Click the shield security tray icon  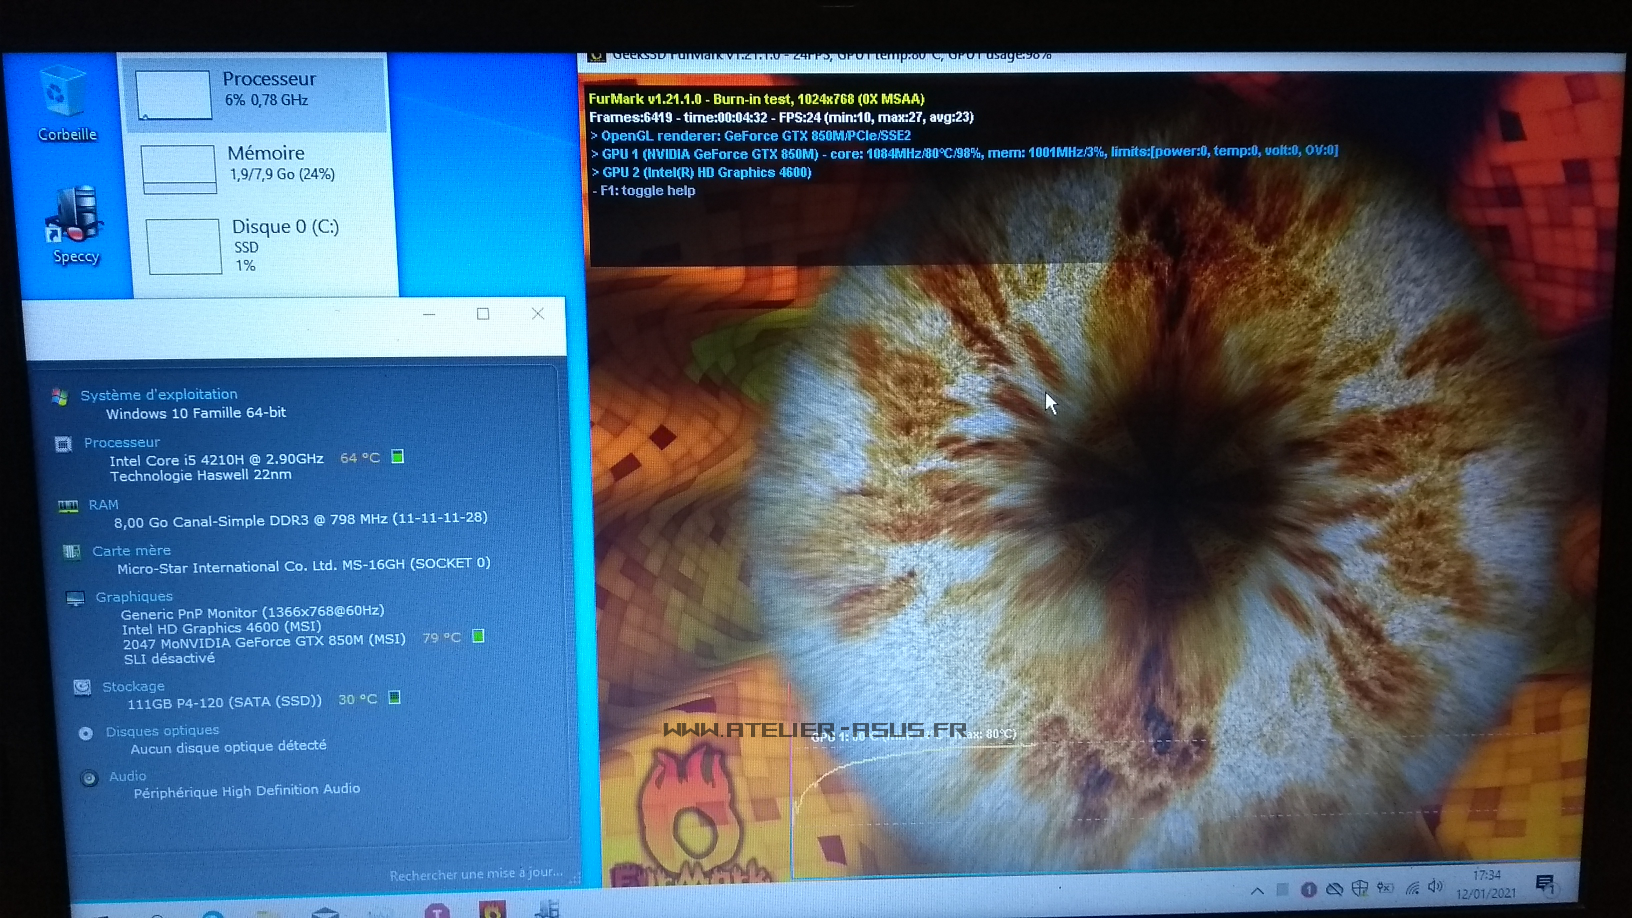click(1360, 888)
